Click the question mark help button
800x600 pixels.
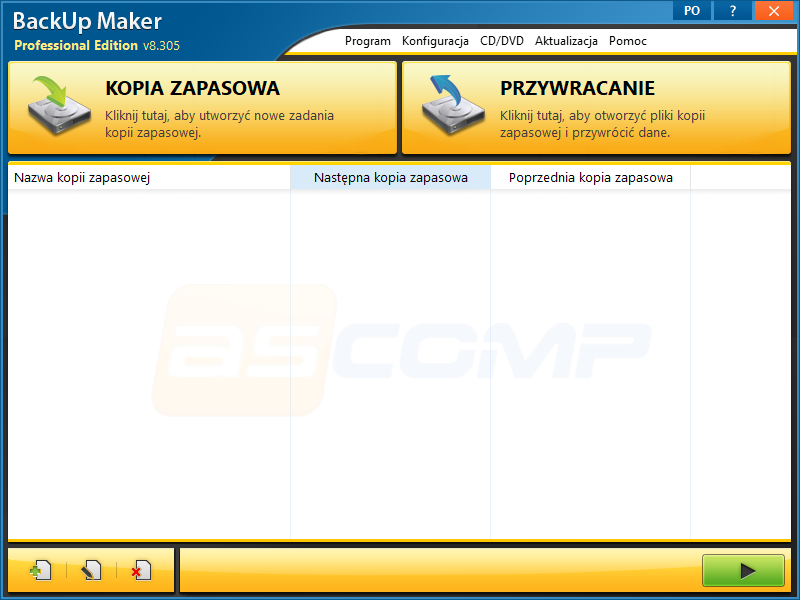pos(733,10)
